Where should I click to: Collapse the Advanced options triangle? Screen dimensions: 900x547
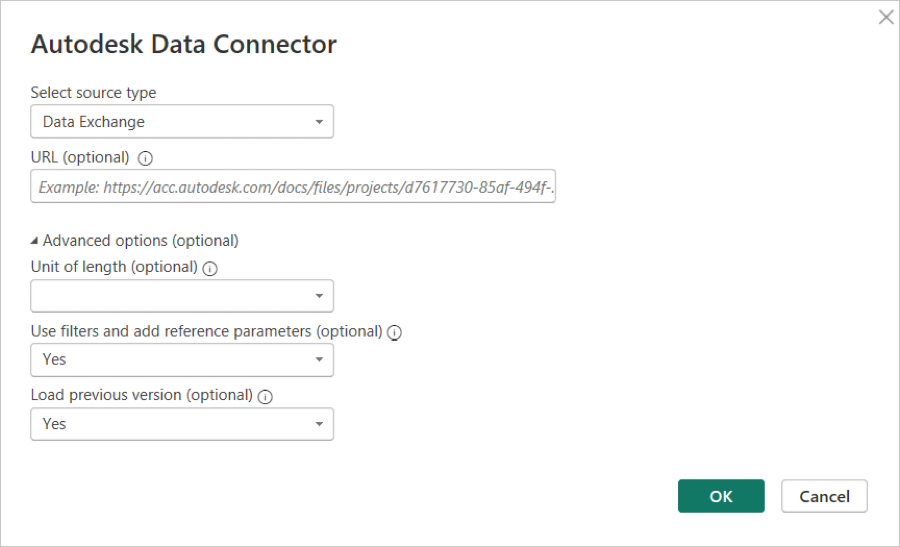coord(35,241)
